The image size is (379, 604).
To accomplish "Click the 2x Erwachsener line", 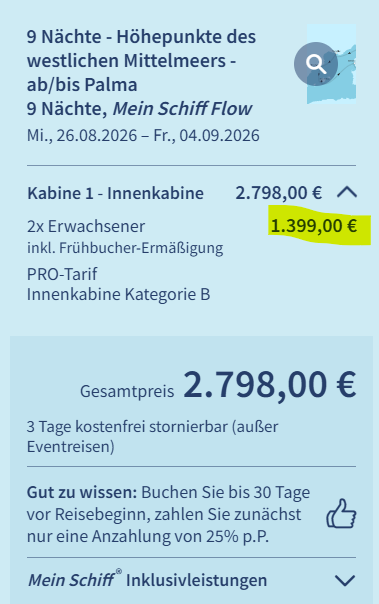I will [x=86, y=226].
